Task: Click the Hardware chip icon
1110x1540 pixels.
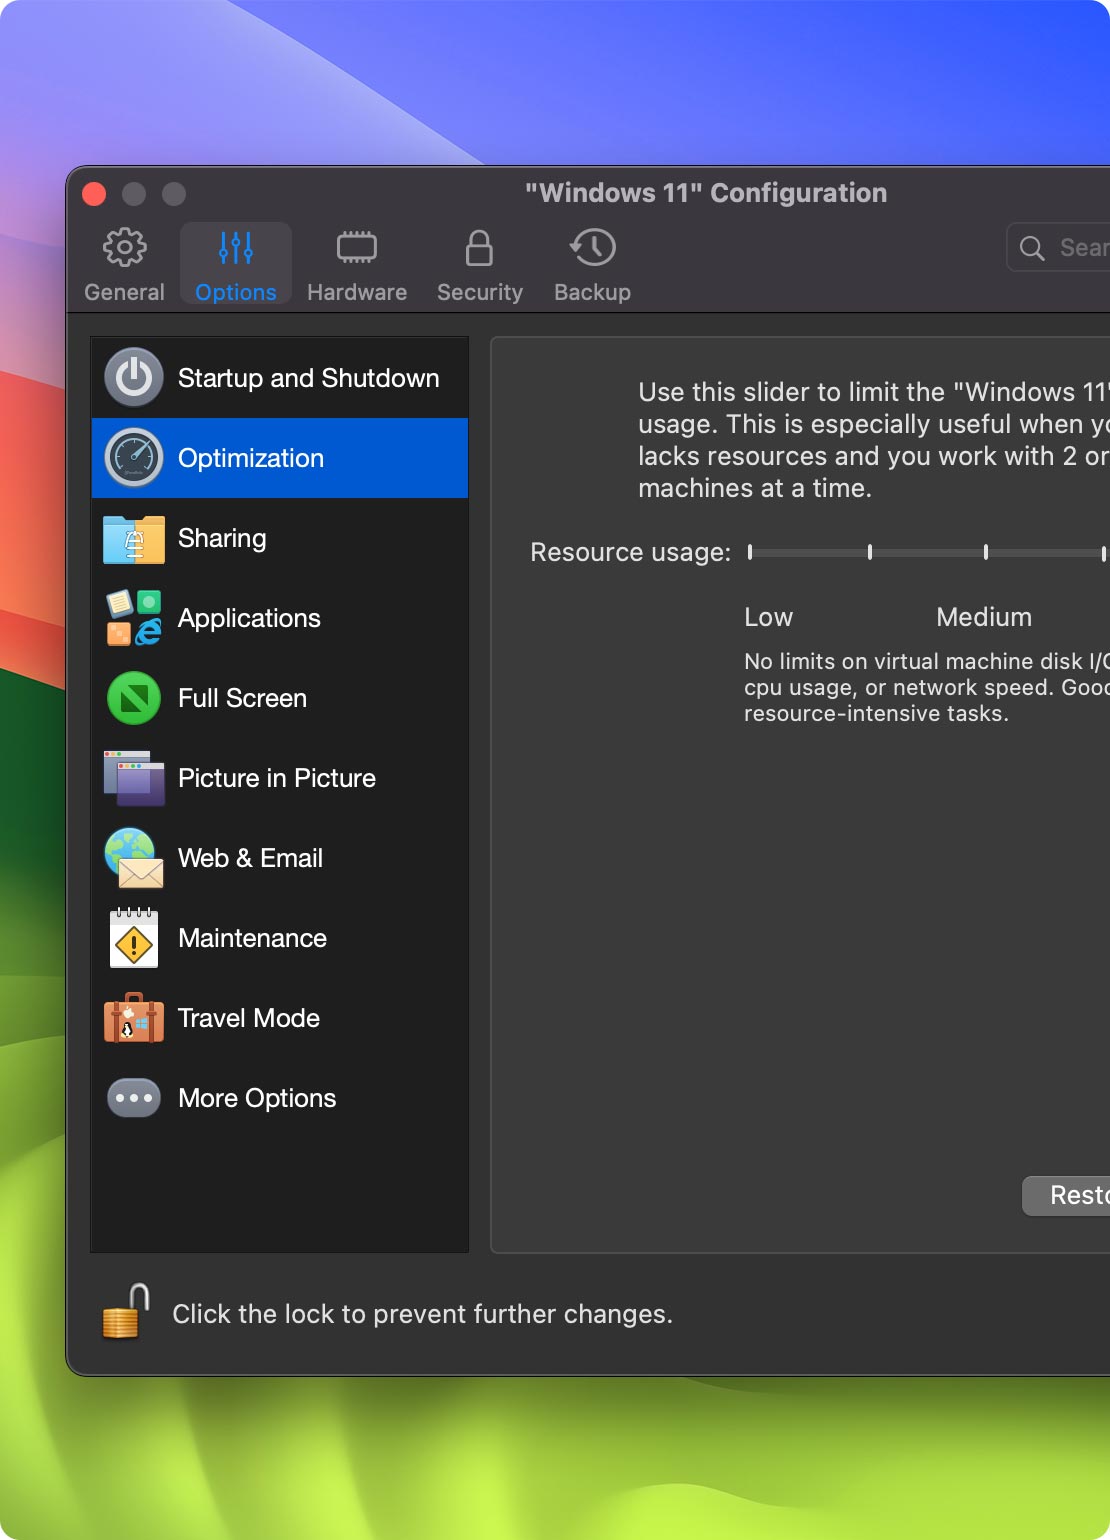Action: point(356,263)
